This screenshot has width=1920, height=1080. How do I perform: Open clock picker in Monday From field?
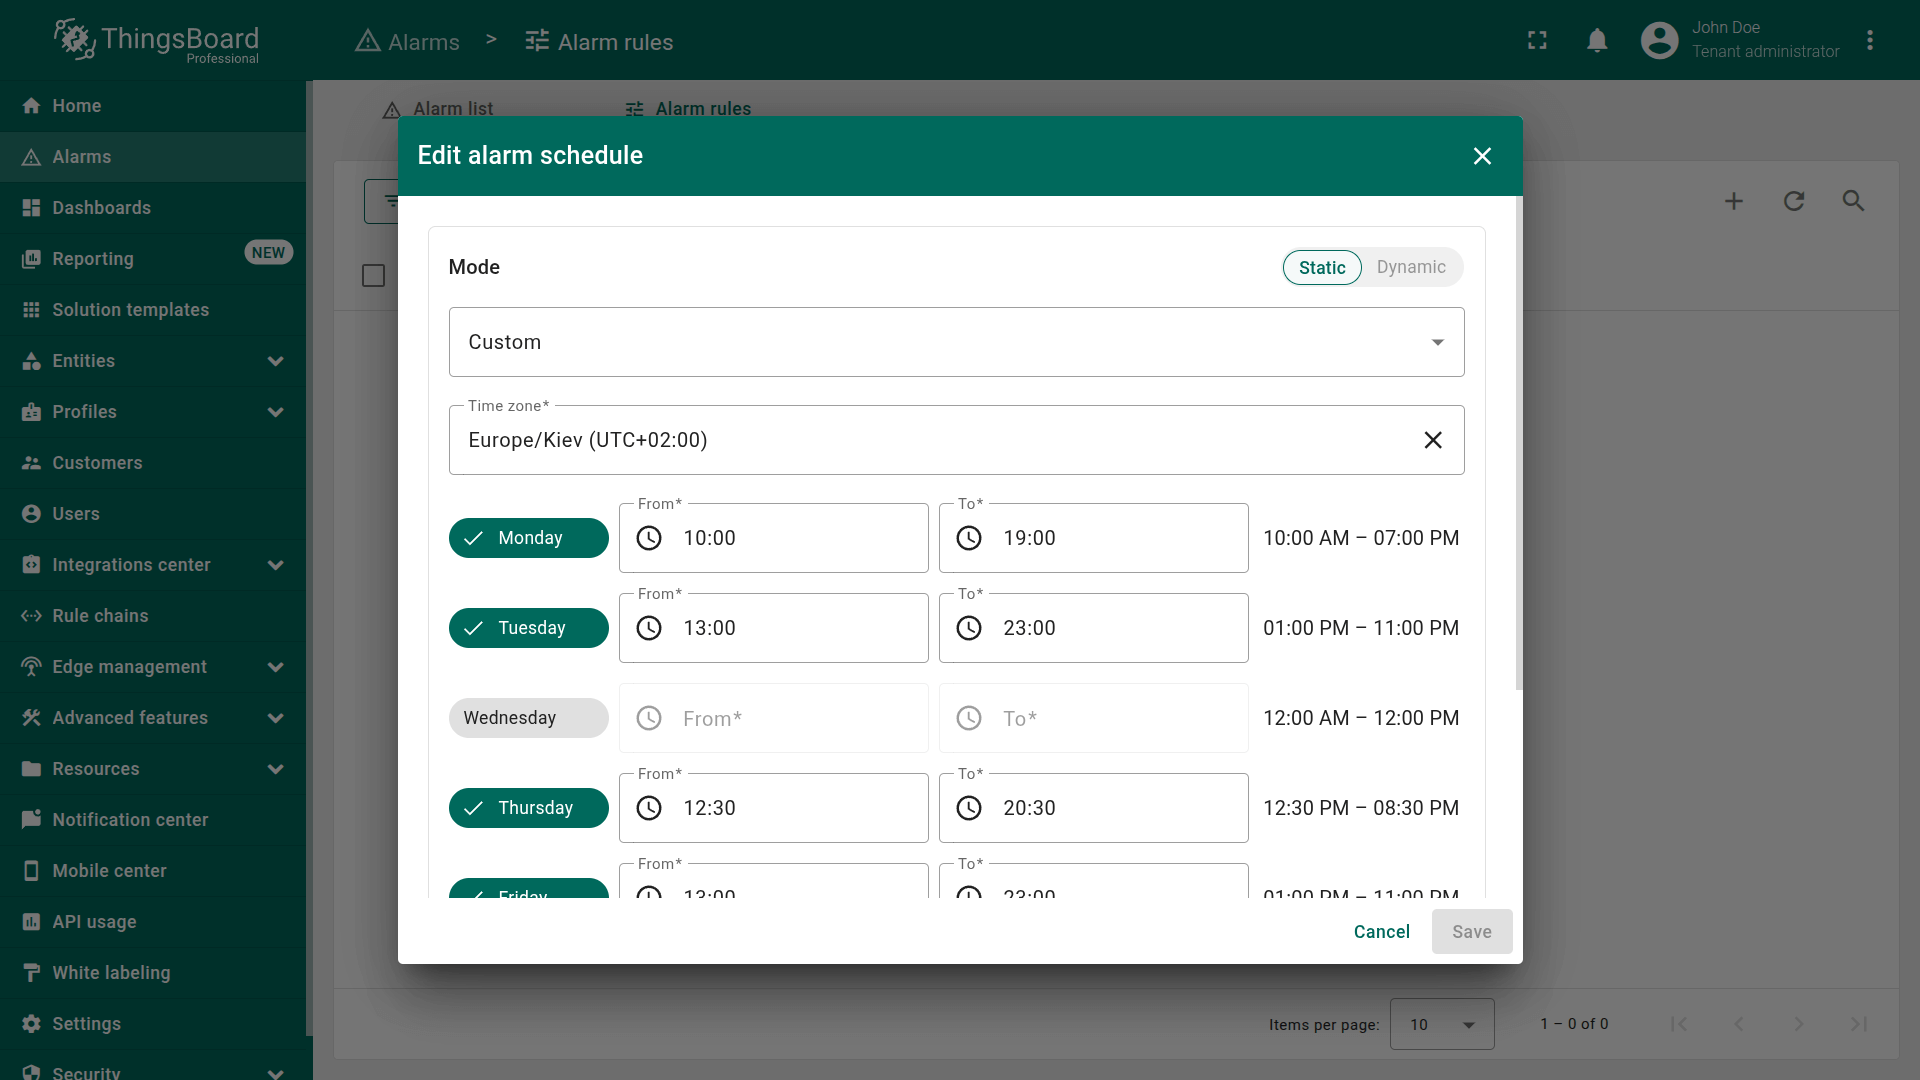coord(649,538)
